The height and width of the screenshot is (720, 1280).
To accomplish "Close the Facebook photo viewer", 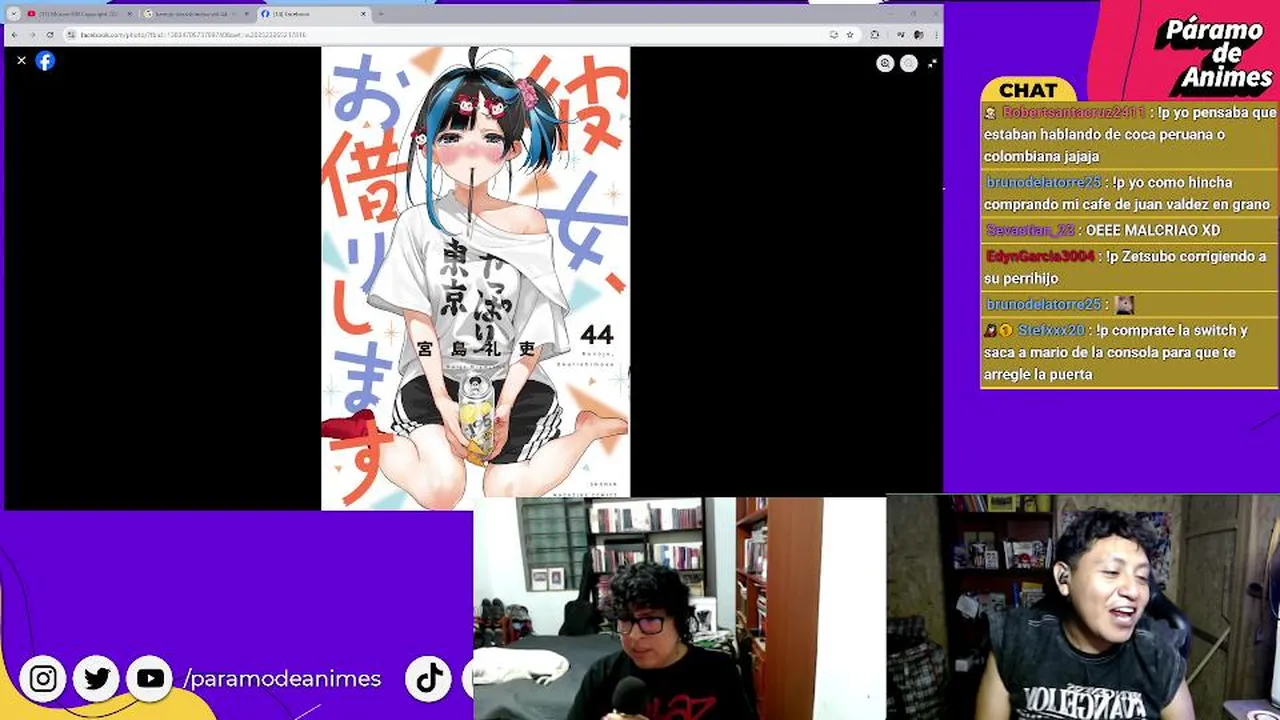I will pyautogui.click(x=21, y=61).
